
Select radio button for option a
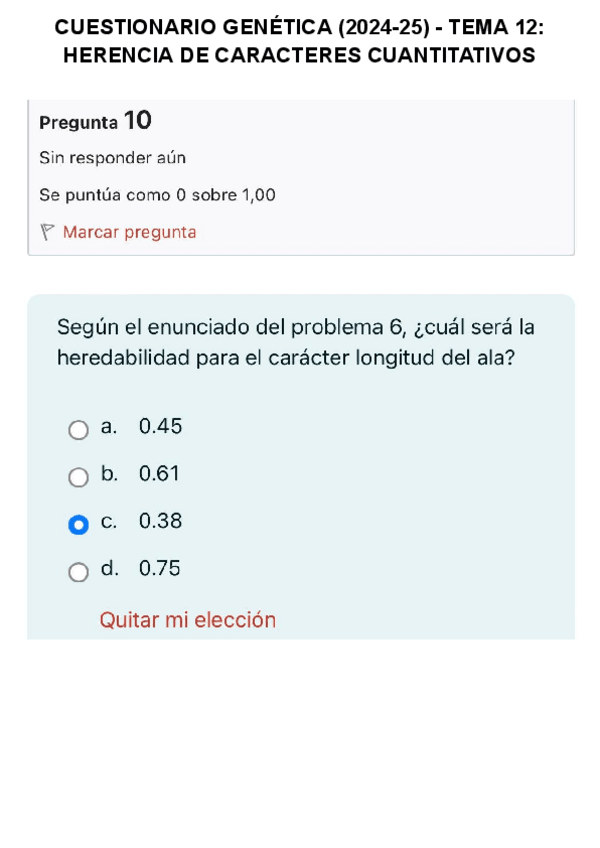tap(78, 429)
